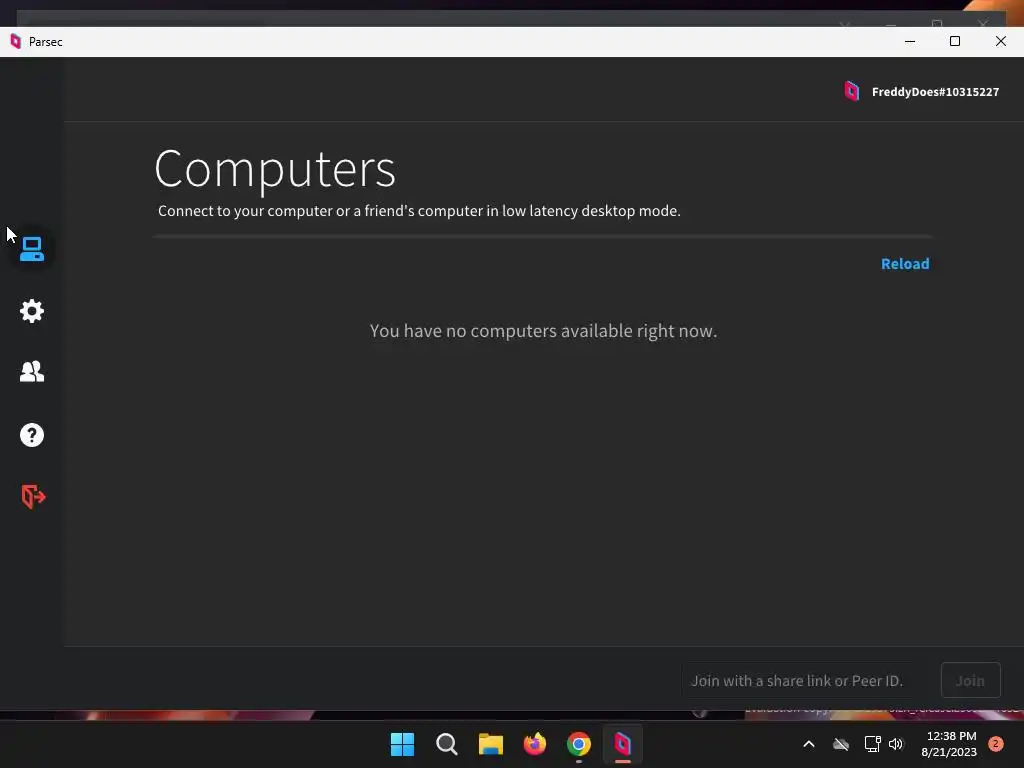Image resolution: width=1024 pixels, height=768 pixels.
Task: Click the red log out icon
Action: [33, 496]
